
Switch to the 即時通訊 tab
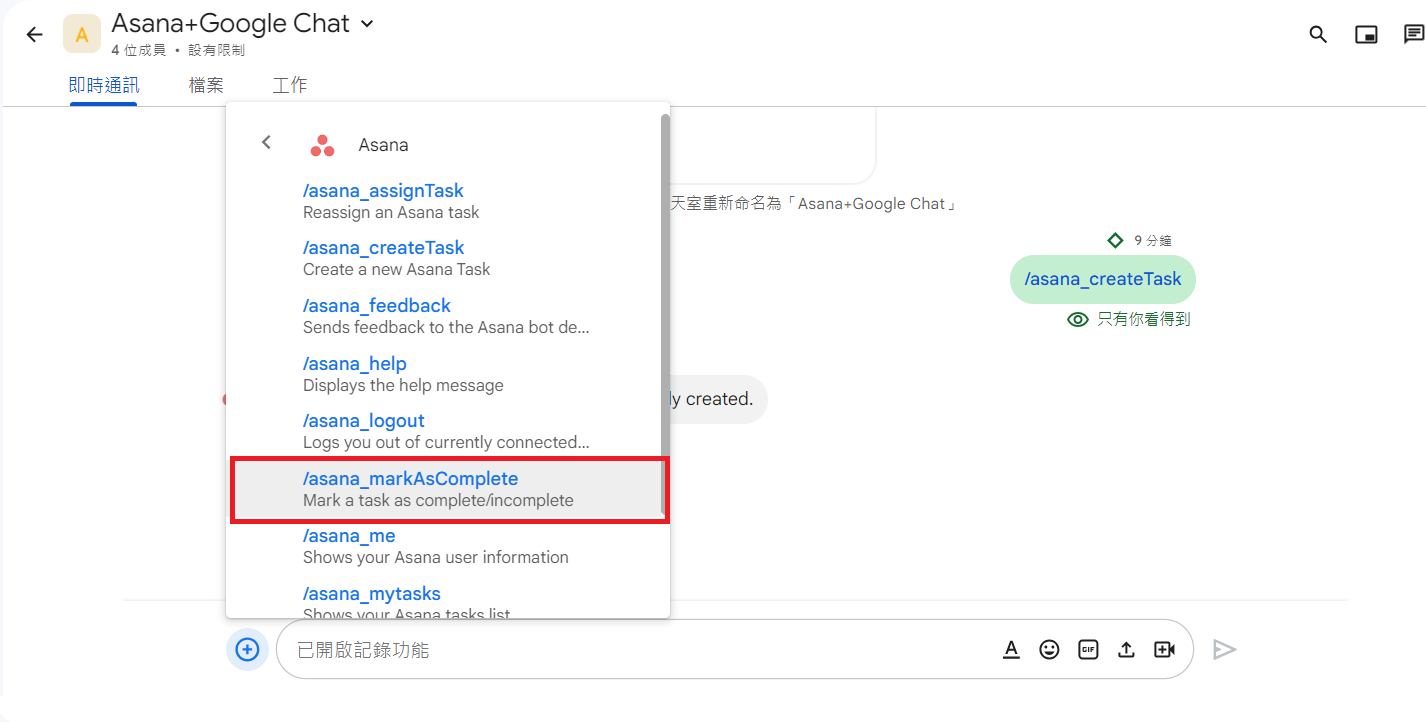click(x=104, y=85)
